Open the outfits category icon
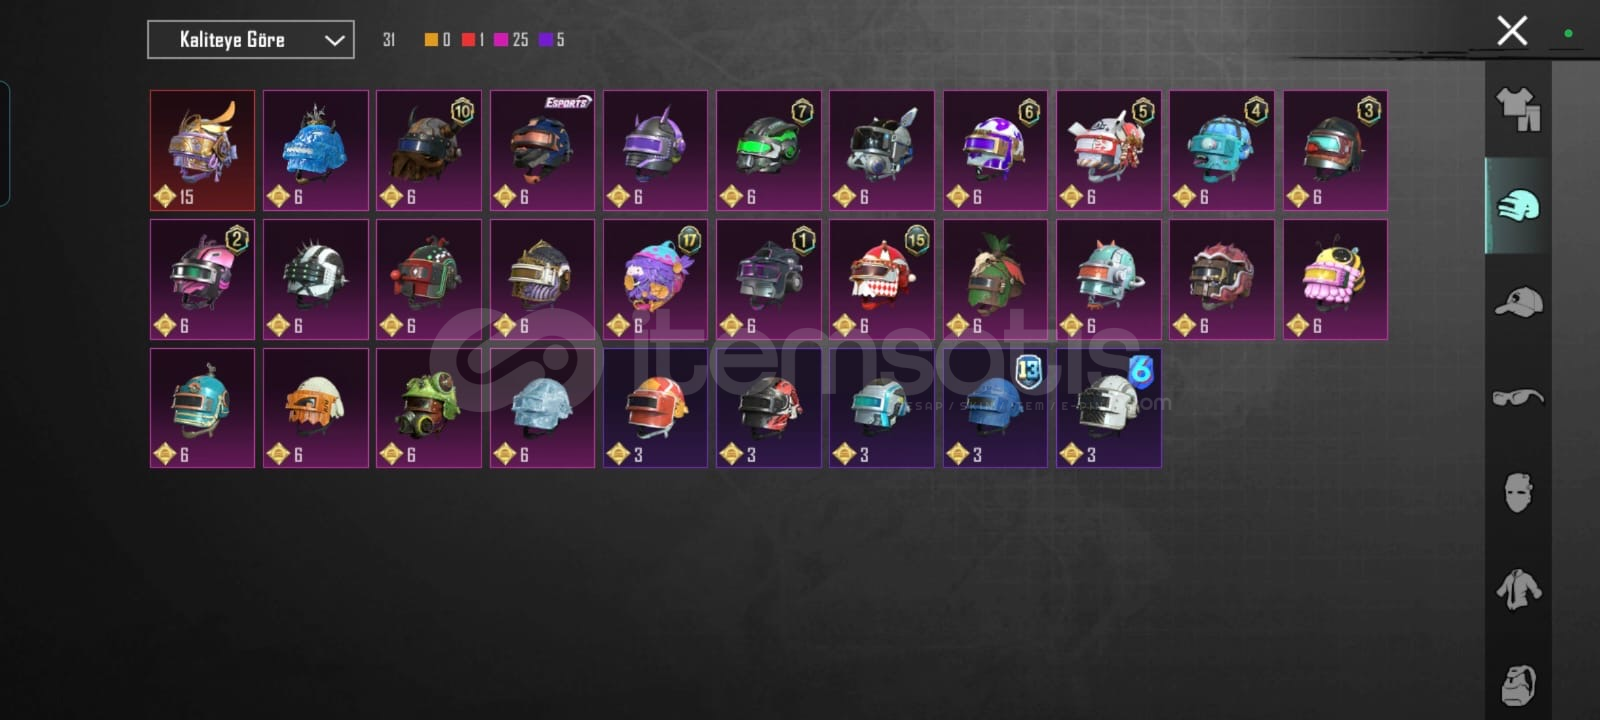Image resolution: width=1600 pixels, height=720 pixels. (1517, 109)
